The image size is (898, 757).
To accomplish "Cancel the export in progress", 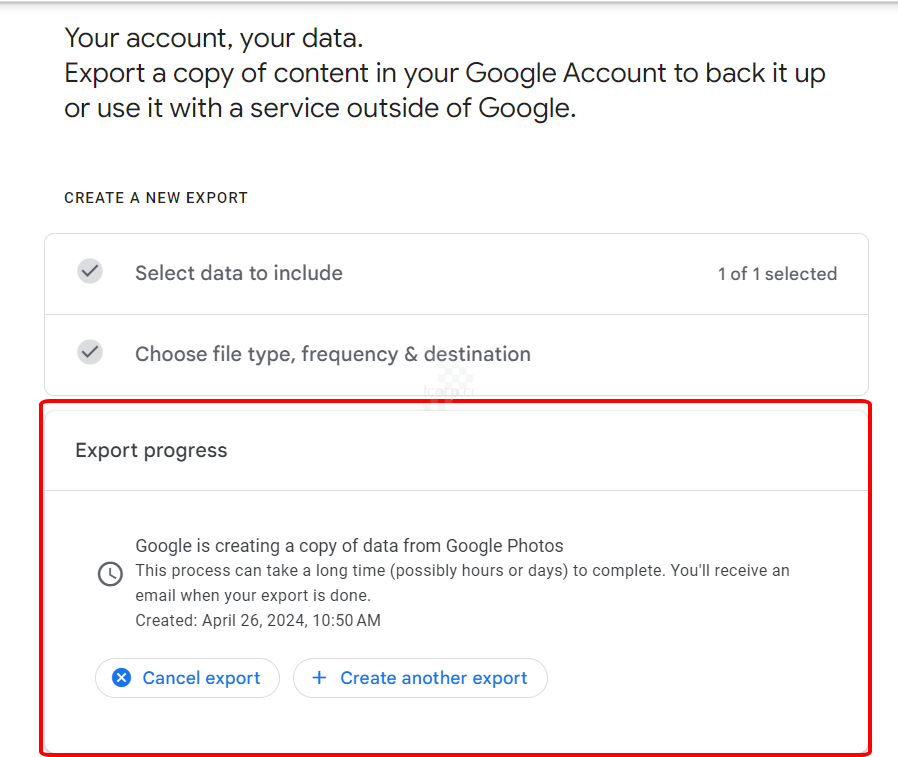I will click(x=187, y=678).
